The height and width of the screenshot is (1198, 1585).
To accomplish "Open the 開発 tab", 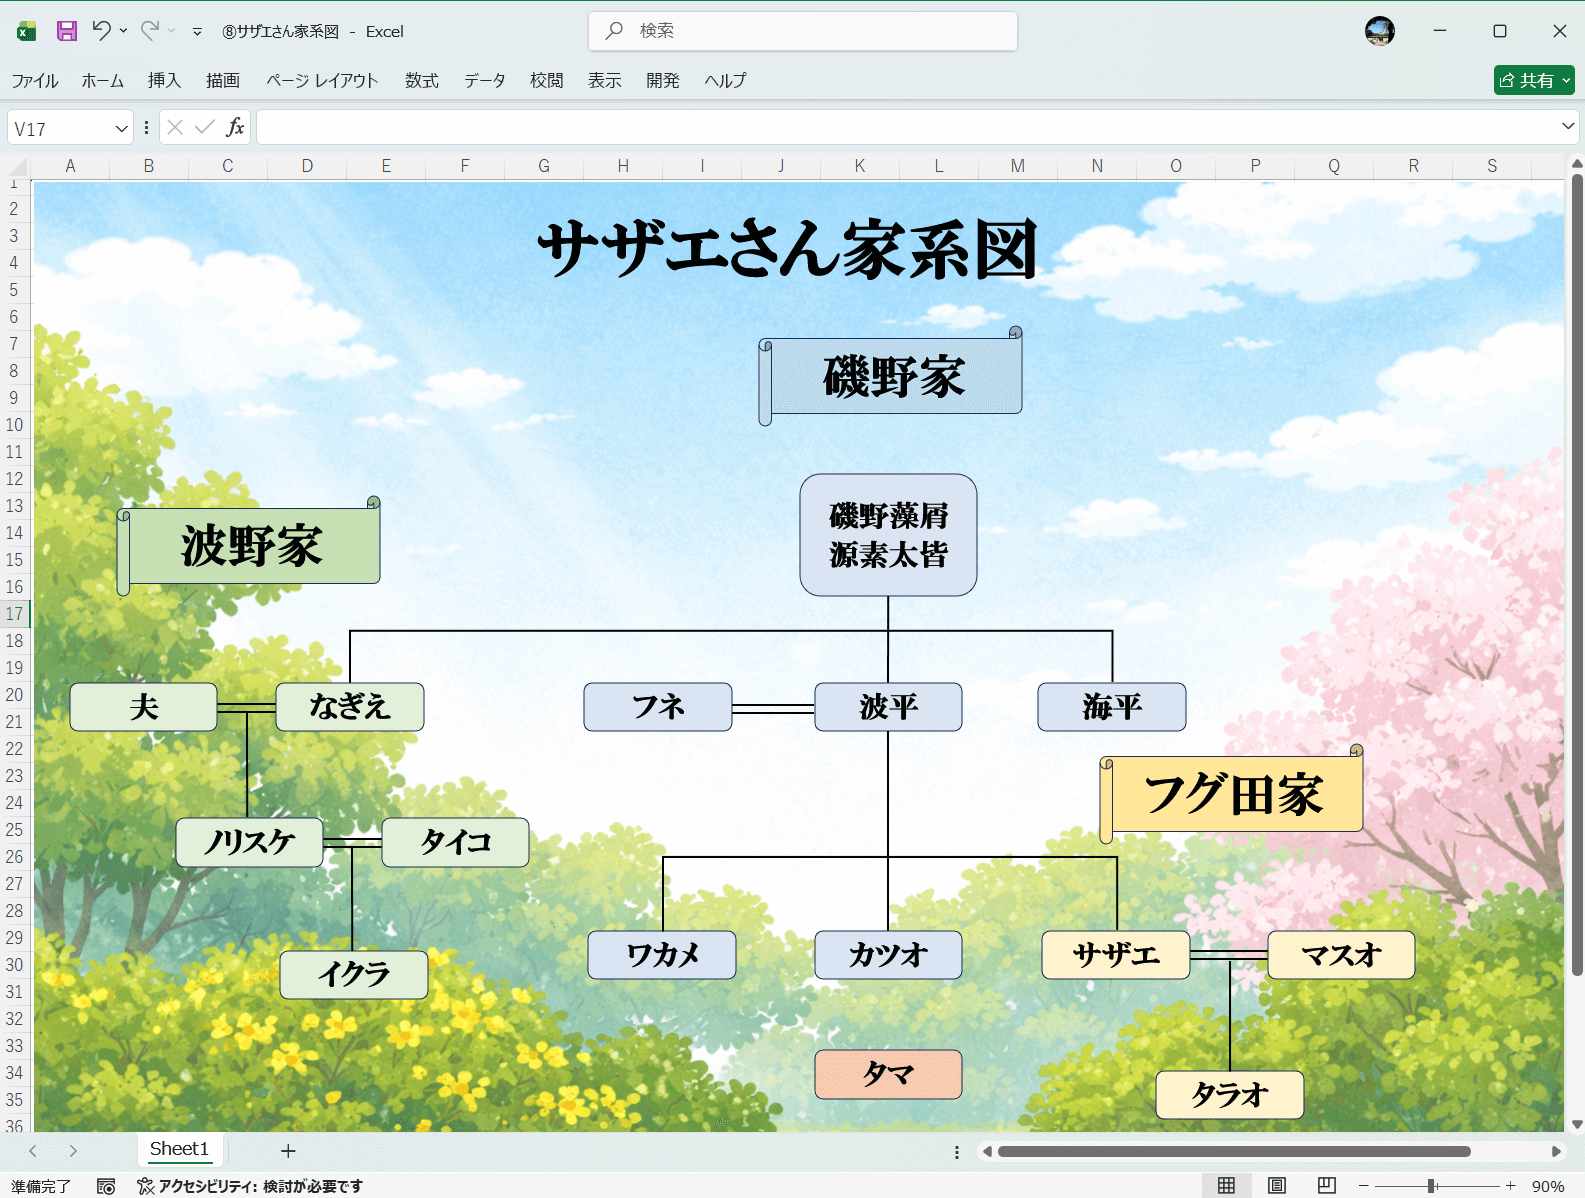I will pos(663,80).
